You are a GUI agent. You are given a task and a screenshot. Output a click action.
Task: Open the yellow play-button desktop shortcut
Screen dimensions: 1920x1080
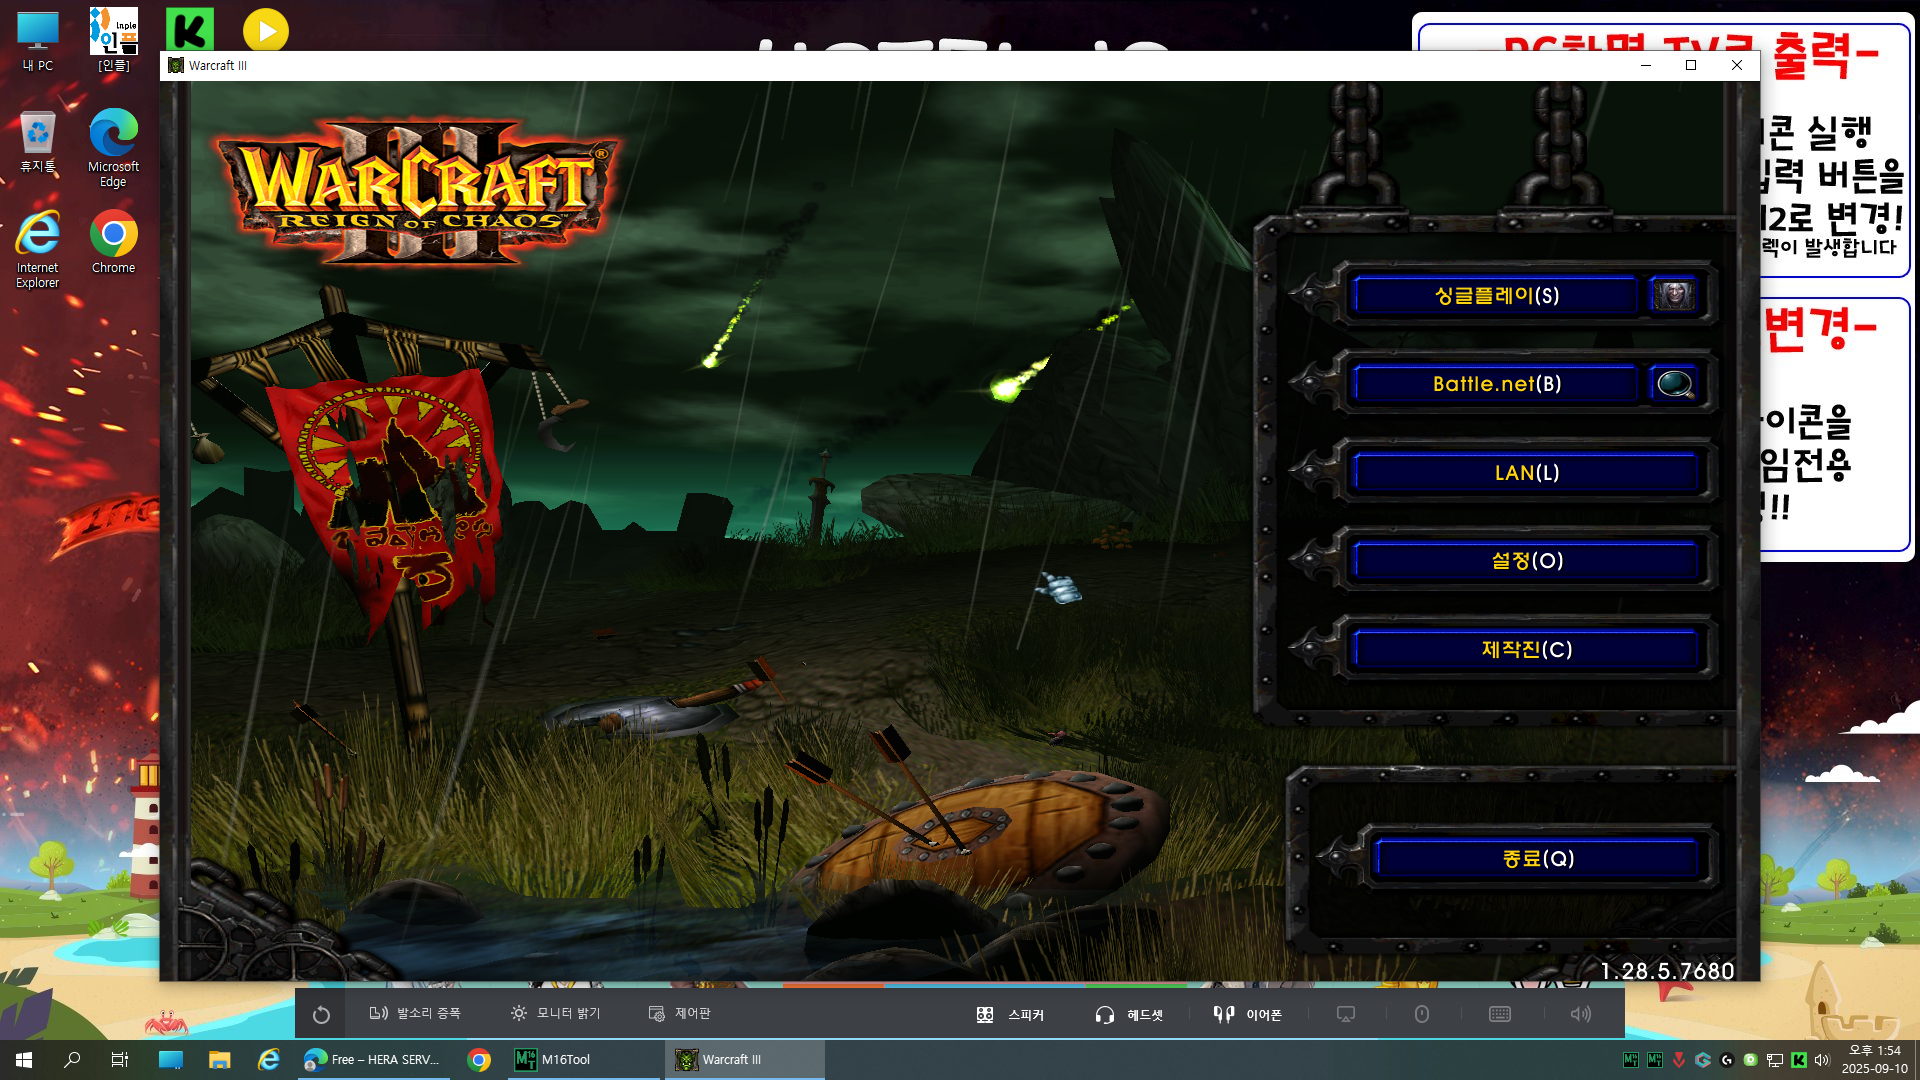[x=266, y=30]
